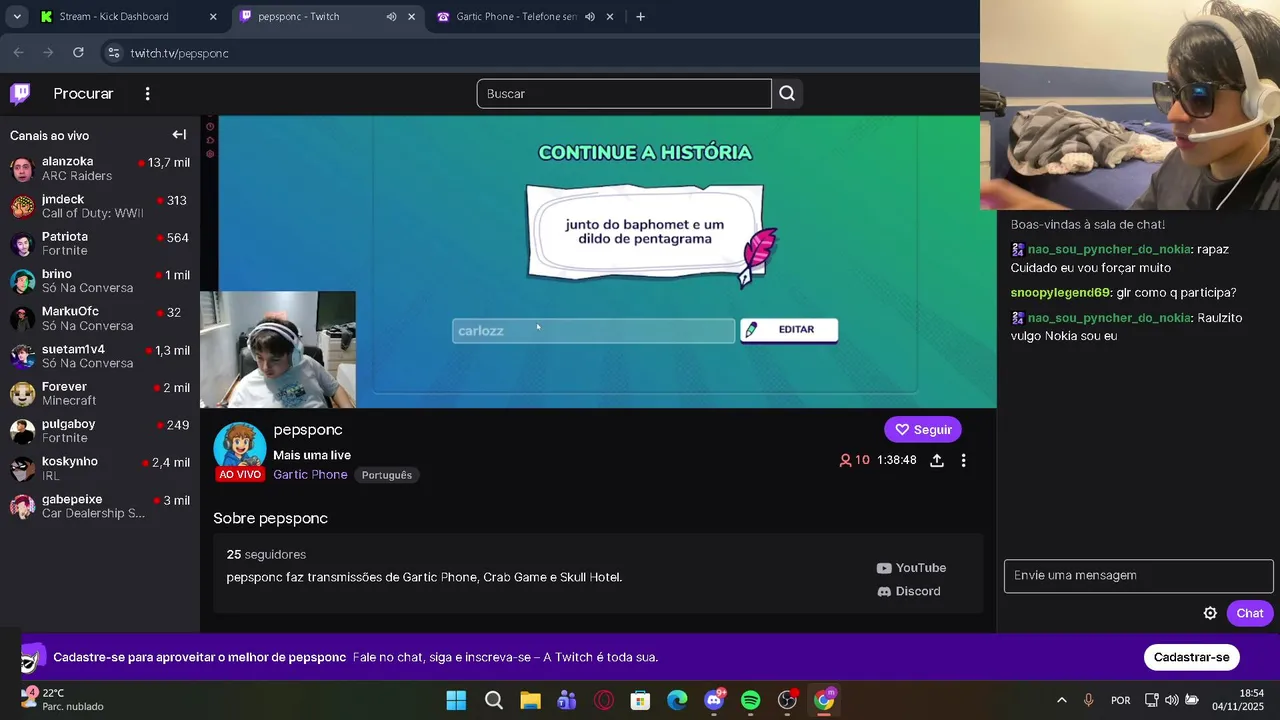
Task: Click Forever's avatar in the sidebar
Action: coord(22,394)
